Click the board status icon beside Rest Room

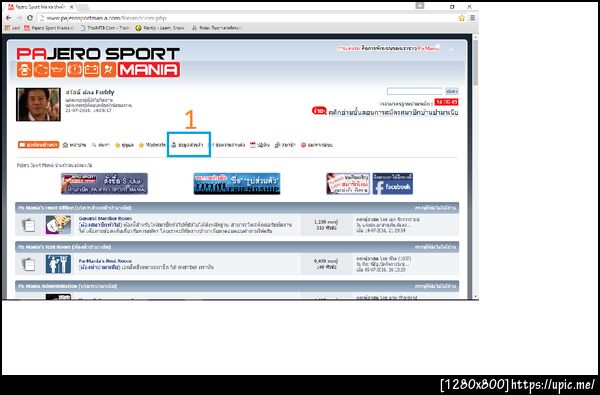pos(29,264)
